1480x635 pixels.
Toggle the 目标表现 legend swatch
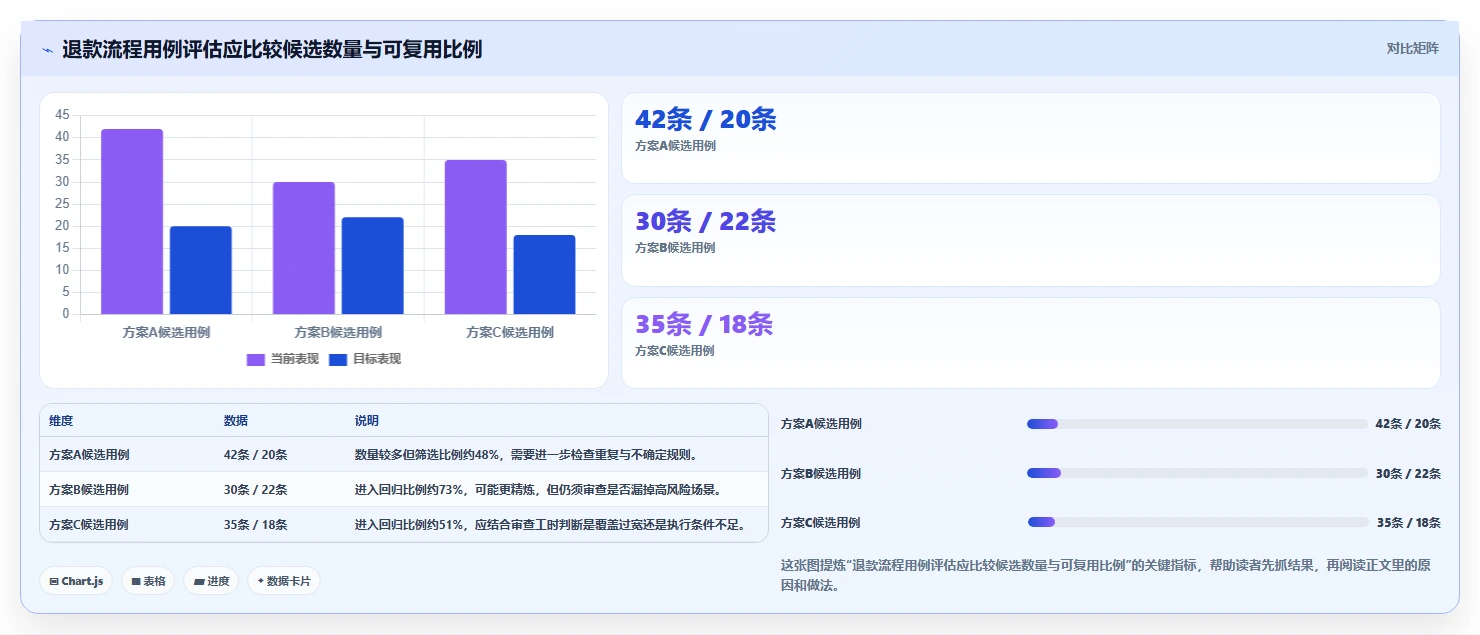338,360
